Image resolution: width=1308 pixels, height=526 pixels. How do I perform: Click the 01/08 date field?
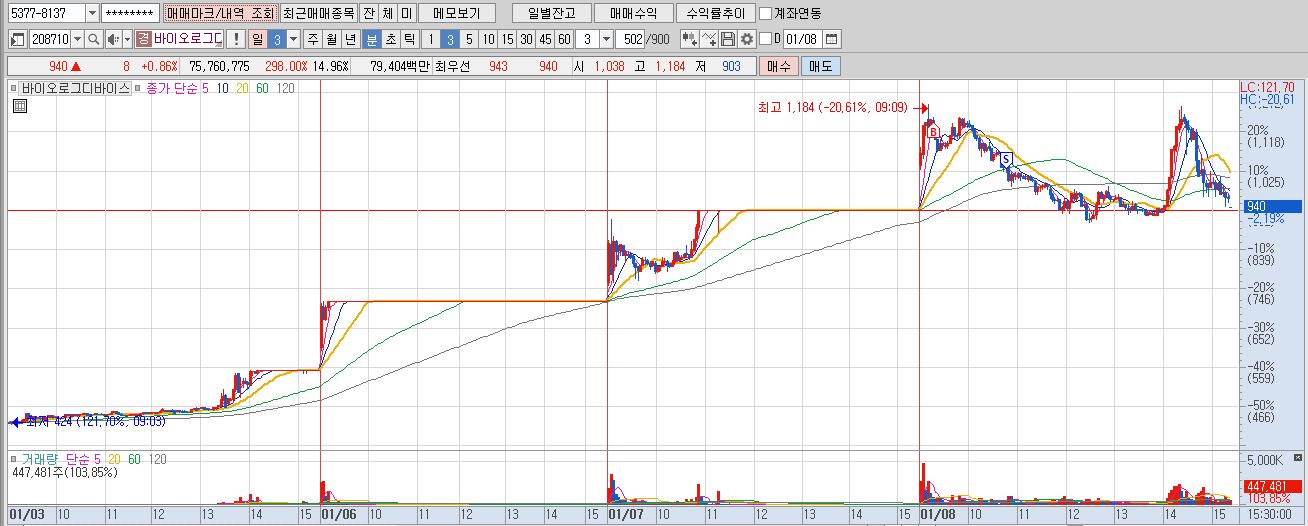[x=803, y=39]
